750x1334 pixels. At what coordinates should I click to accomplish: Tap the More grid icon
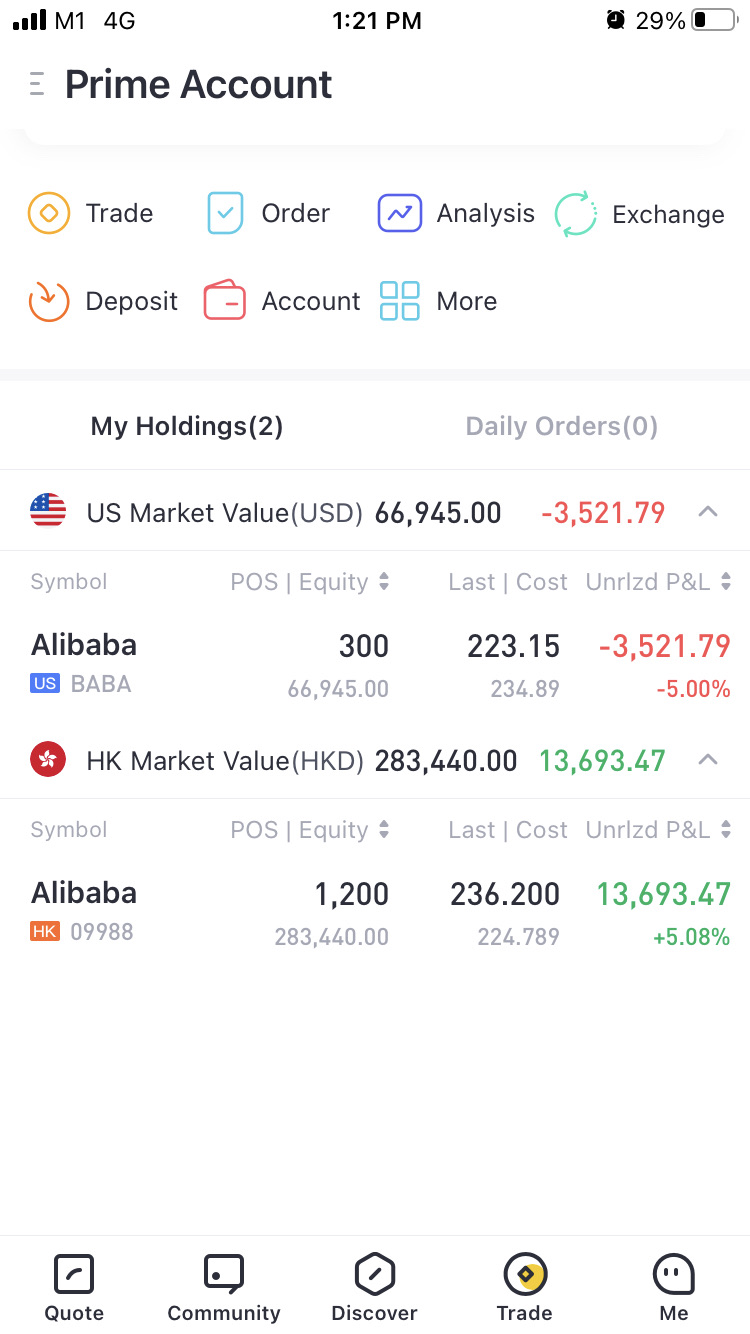[x=400, y=301]
